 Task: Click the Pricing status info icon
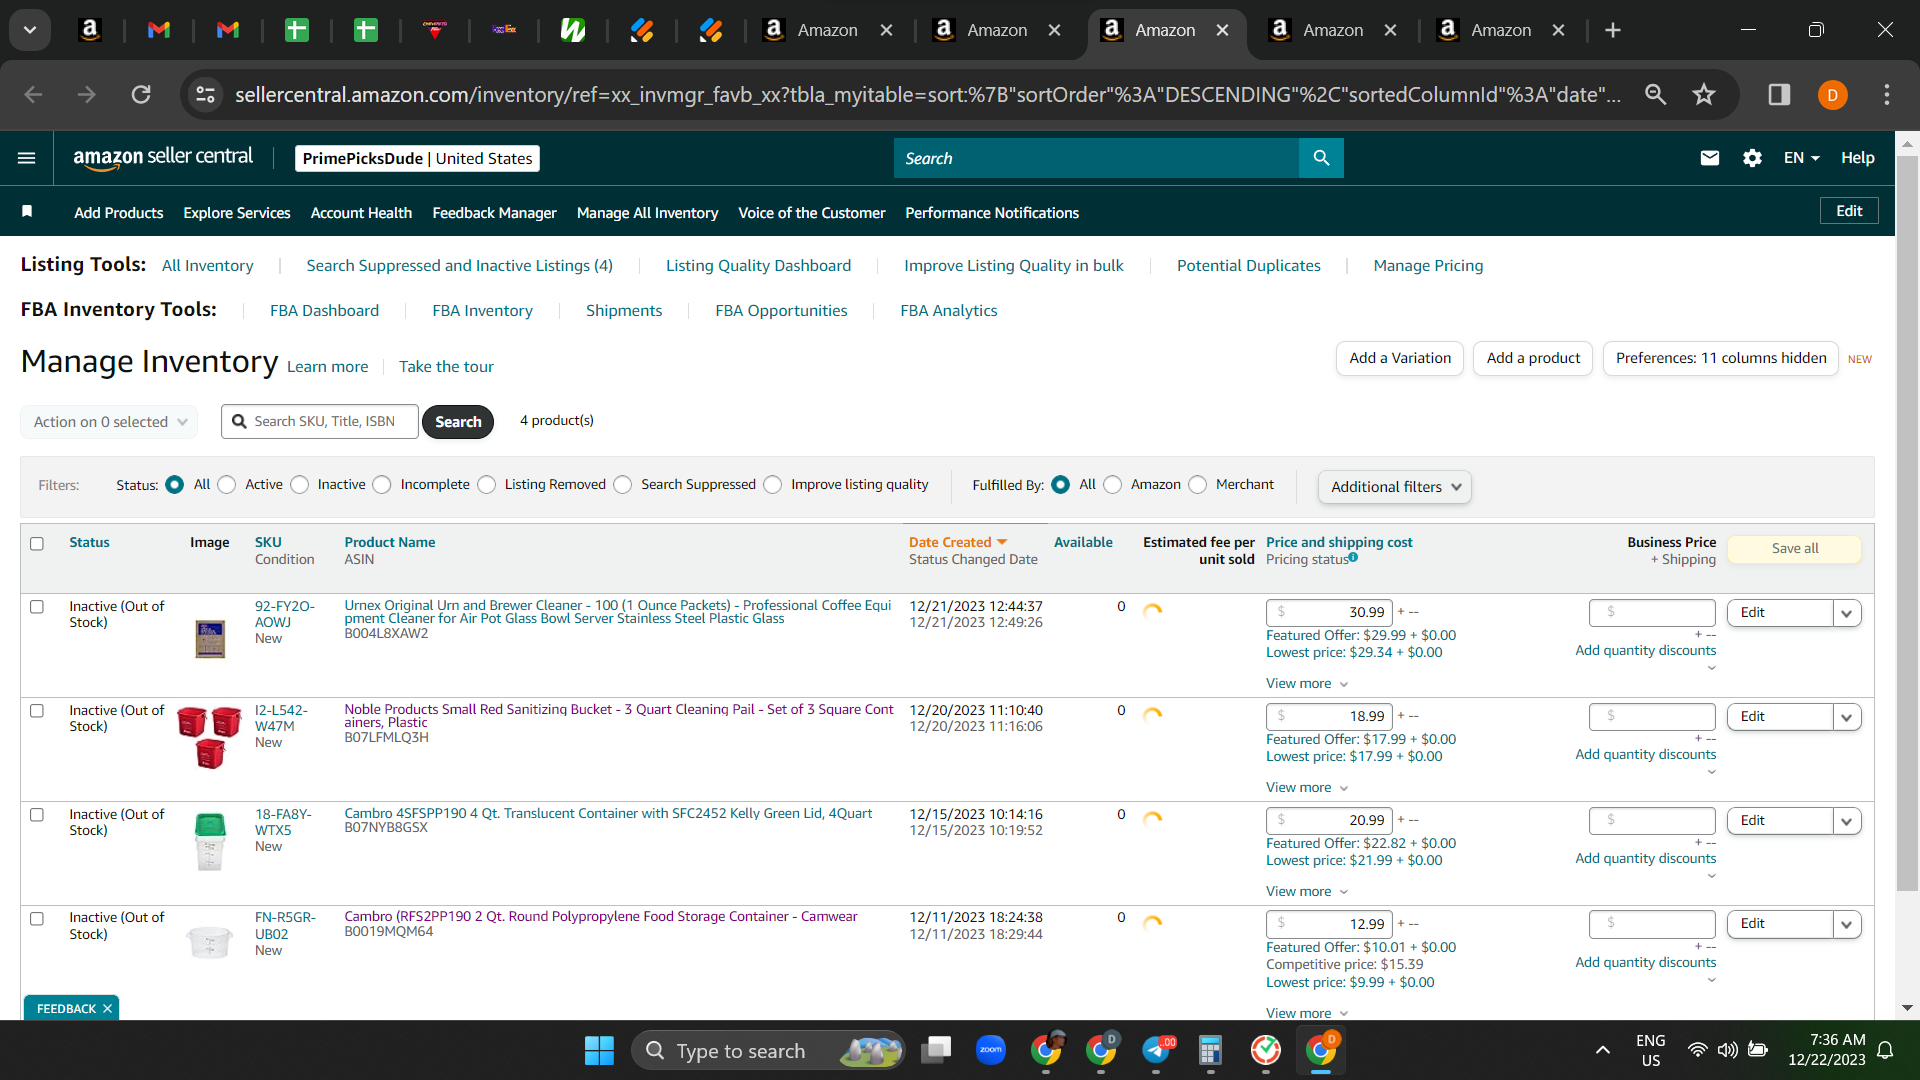1353,558
